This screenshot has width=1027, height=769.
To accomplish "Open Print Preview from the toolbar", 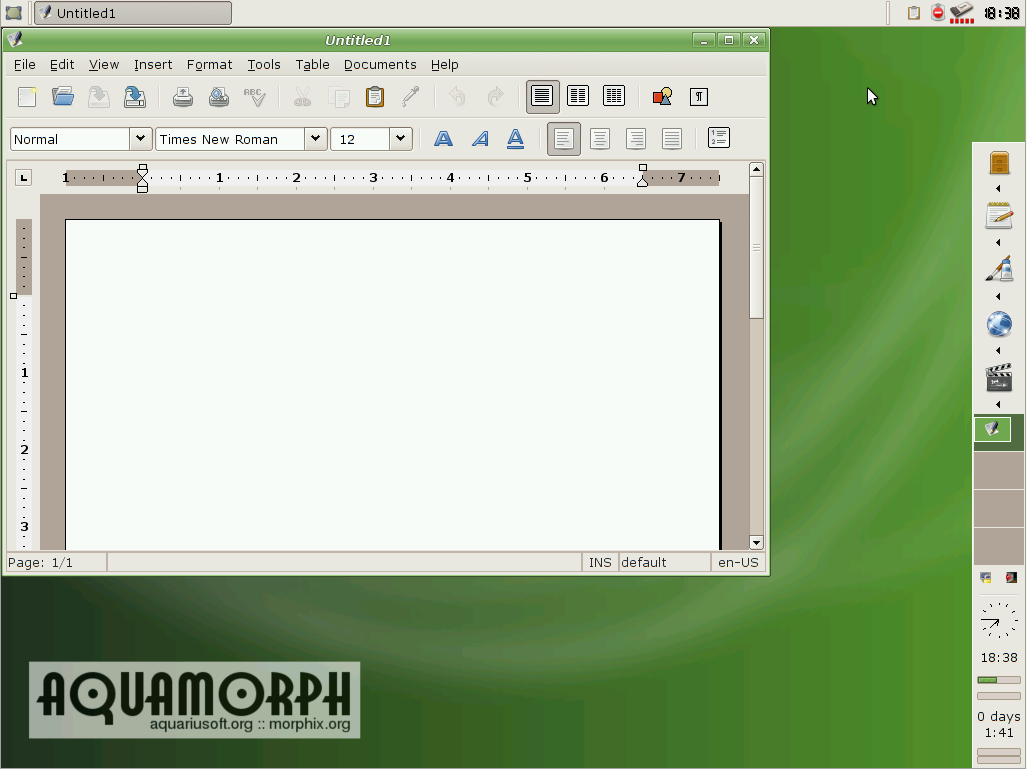I will pos(218,97).
